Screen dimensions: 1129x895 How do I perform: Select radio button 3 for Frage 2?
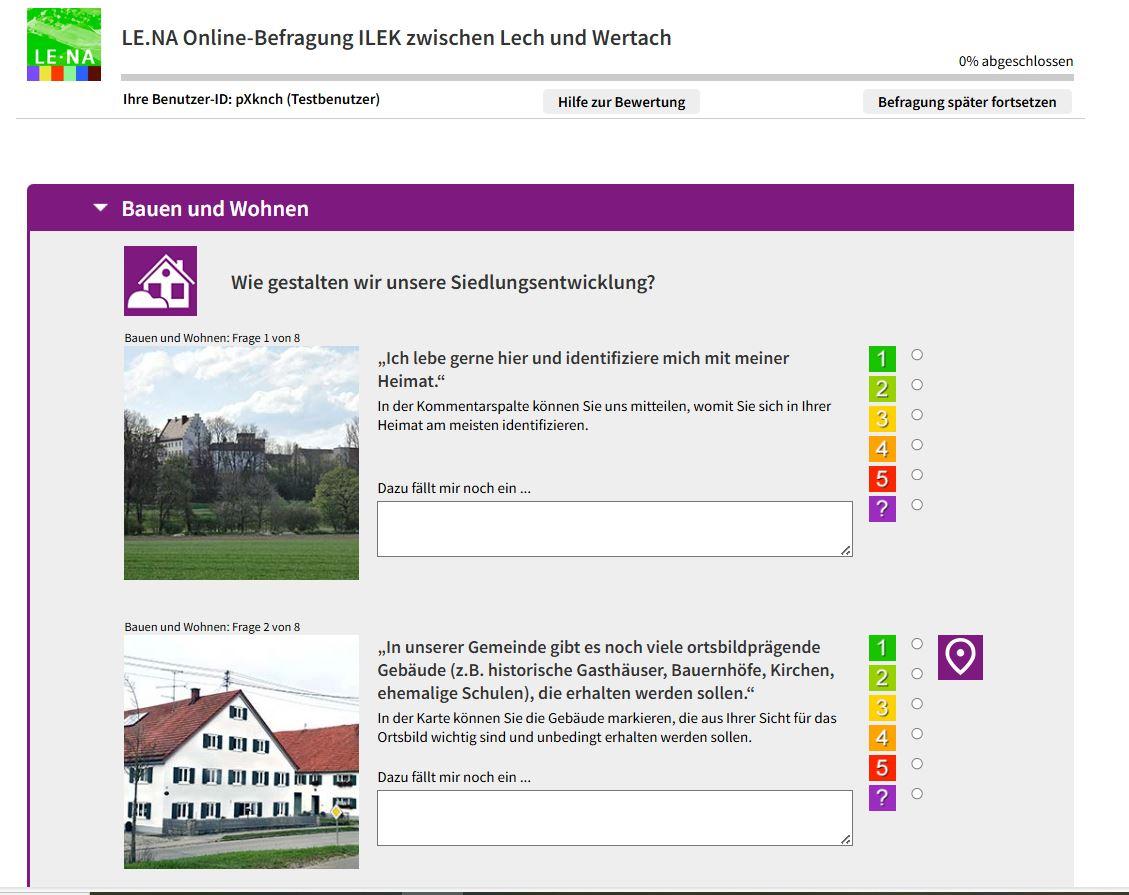tap(917, 703)
